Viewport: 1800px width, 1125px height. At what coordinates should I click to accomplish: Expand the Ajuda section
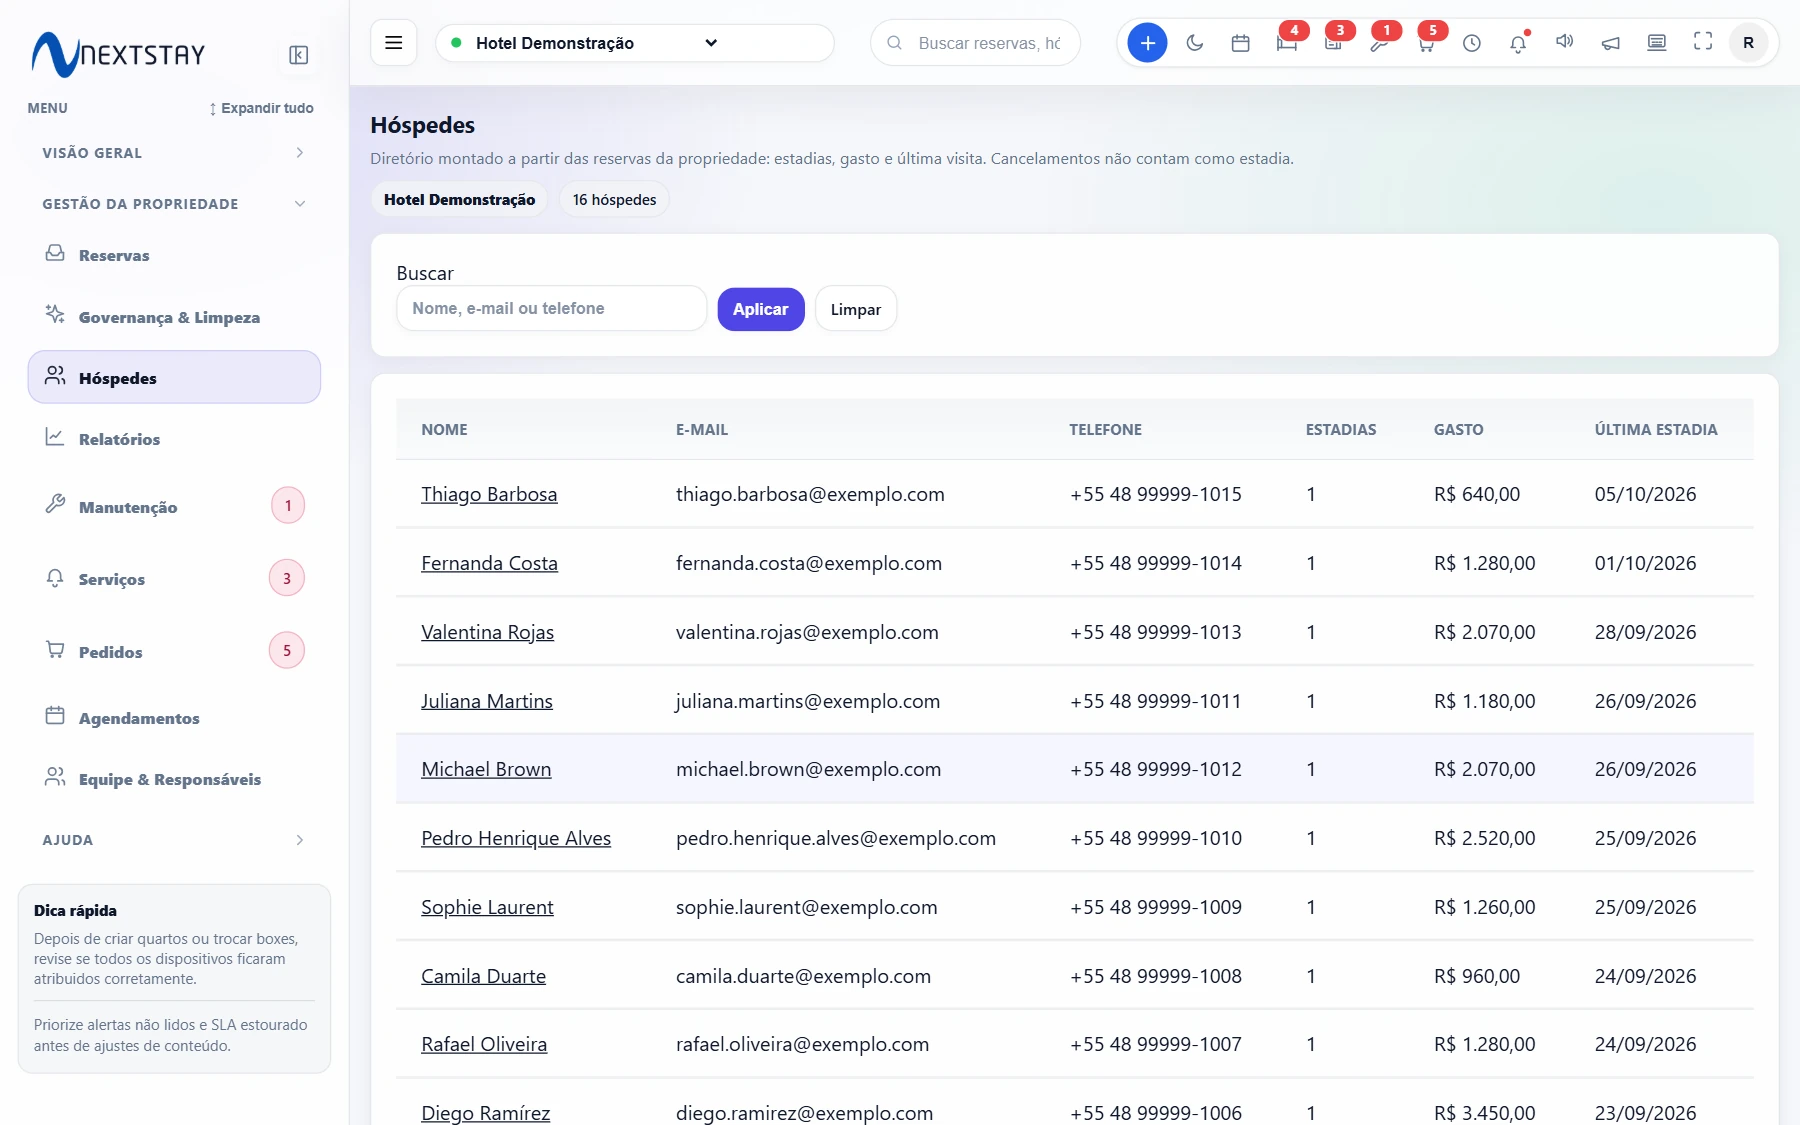click(x=174, y=840)
